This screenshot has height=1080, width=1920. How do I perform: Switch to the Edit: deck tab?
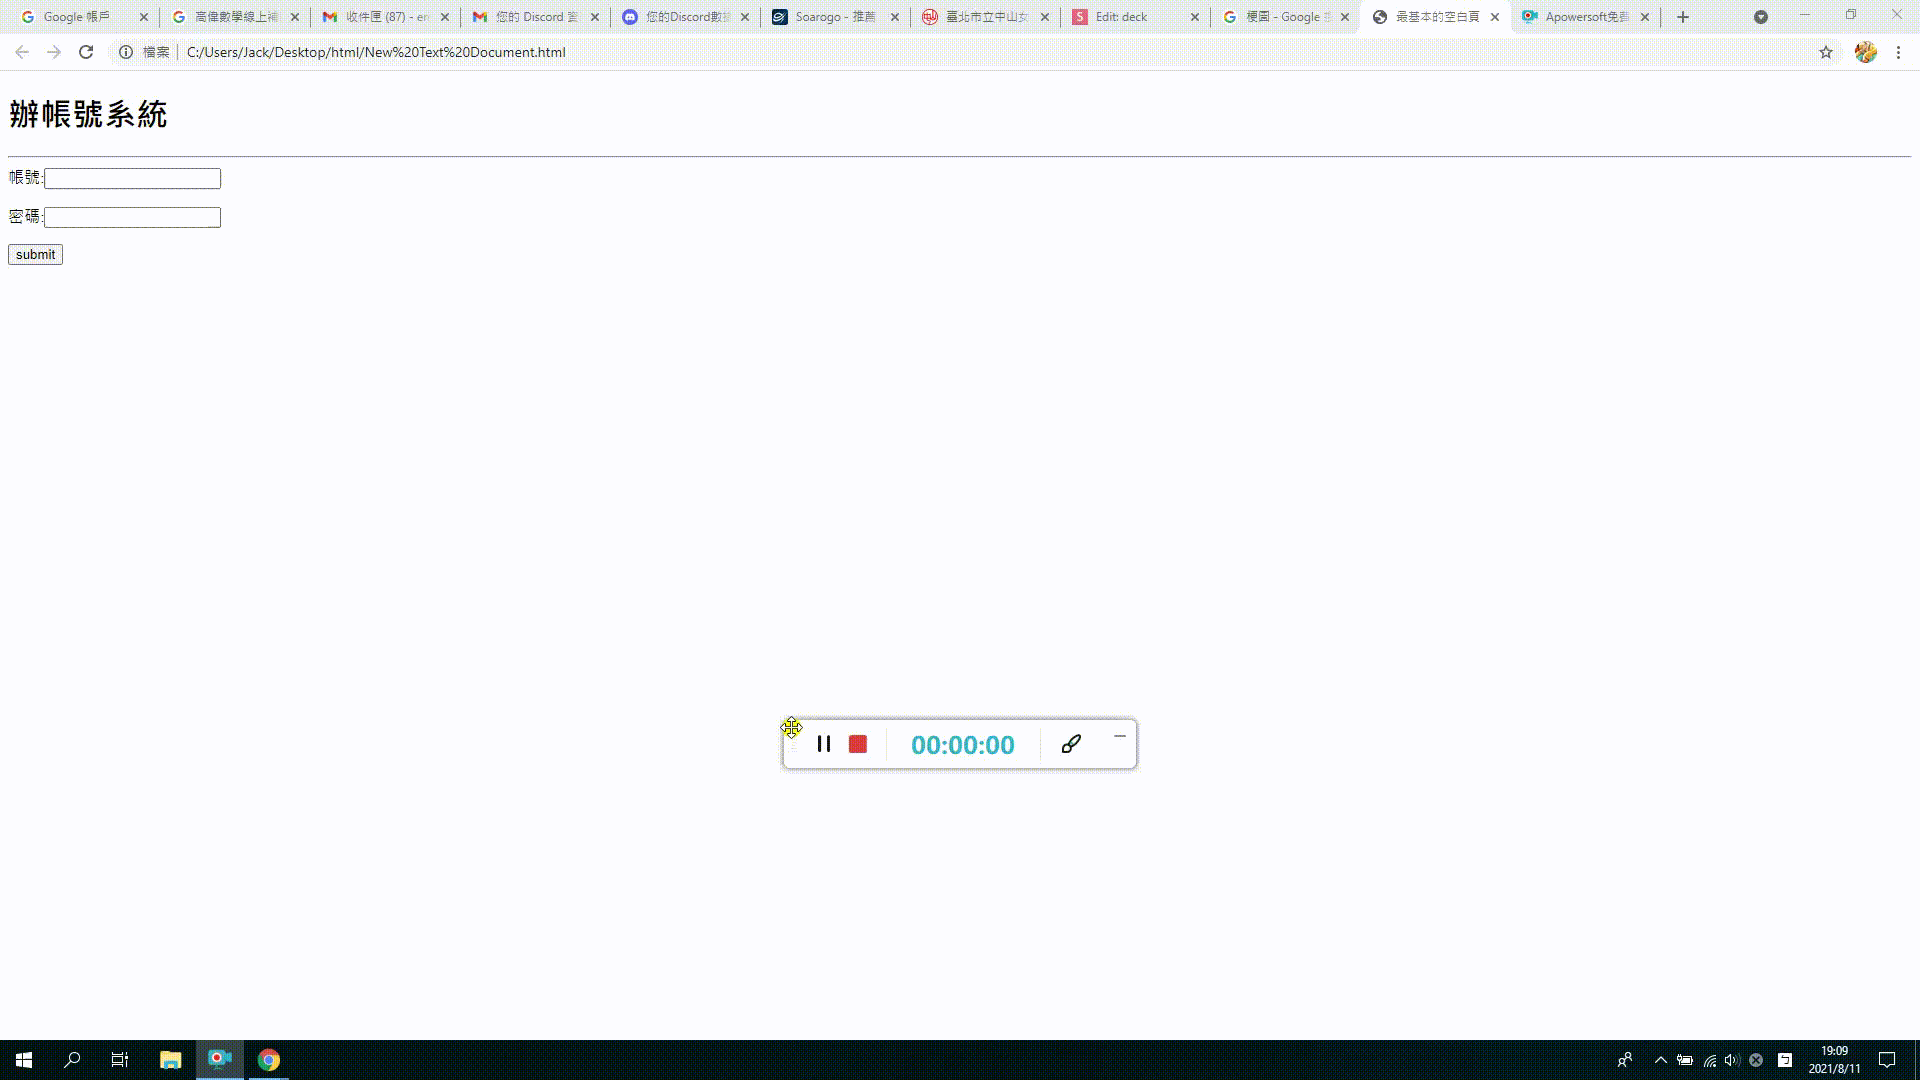[1122, 17]
